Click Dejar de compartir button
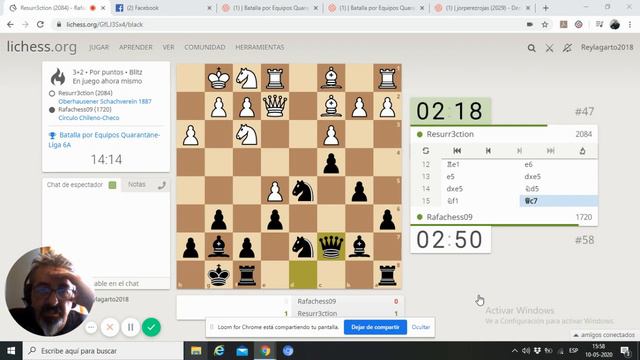The image size is (640, 360). (375, 327)
